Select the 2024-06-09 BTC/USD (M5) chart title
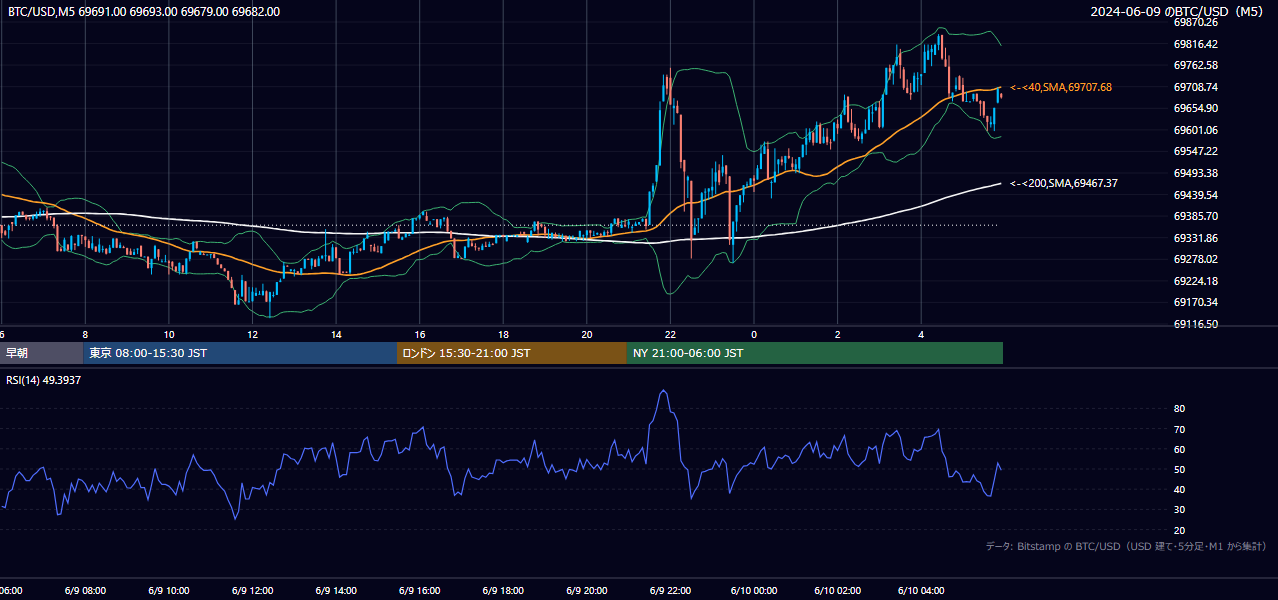This screenshot has height=600, width=1278. pyautogui.click(x=1177, y=12)
